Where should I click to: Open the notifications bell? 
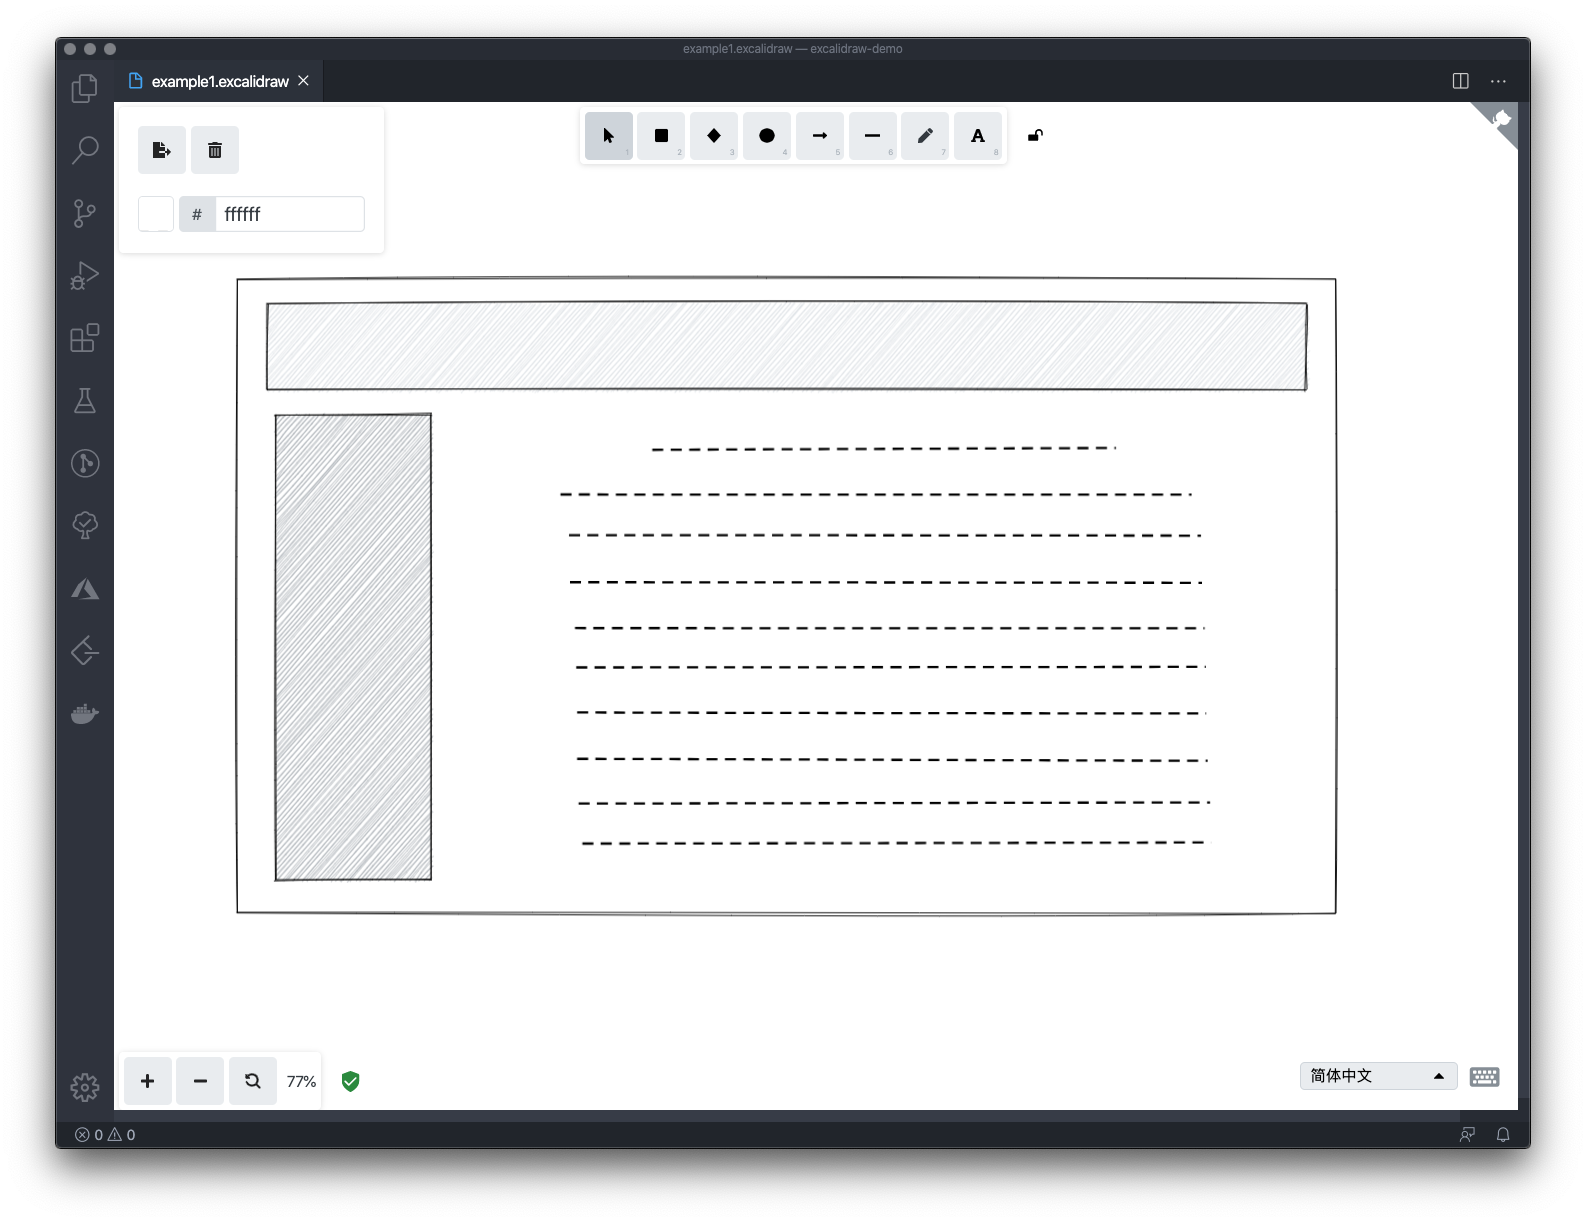coord(1503,1135)
